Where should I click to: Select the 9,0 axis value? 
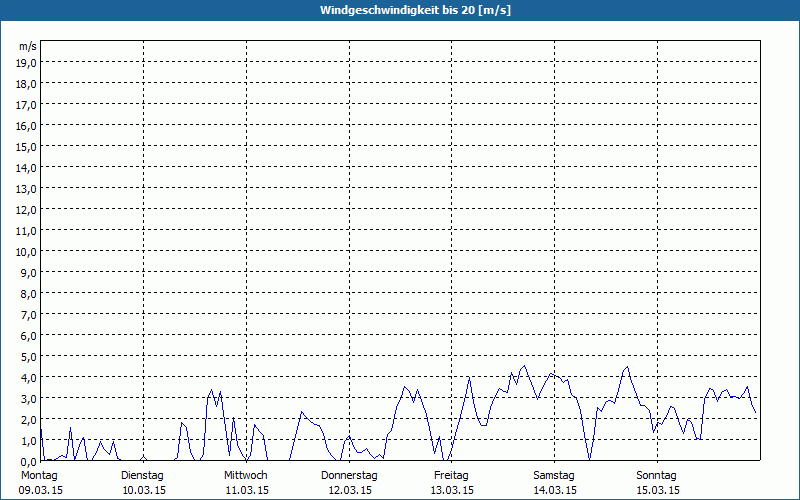click(x=28, y=273)
